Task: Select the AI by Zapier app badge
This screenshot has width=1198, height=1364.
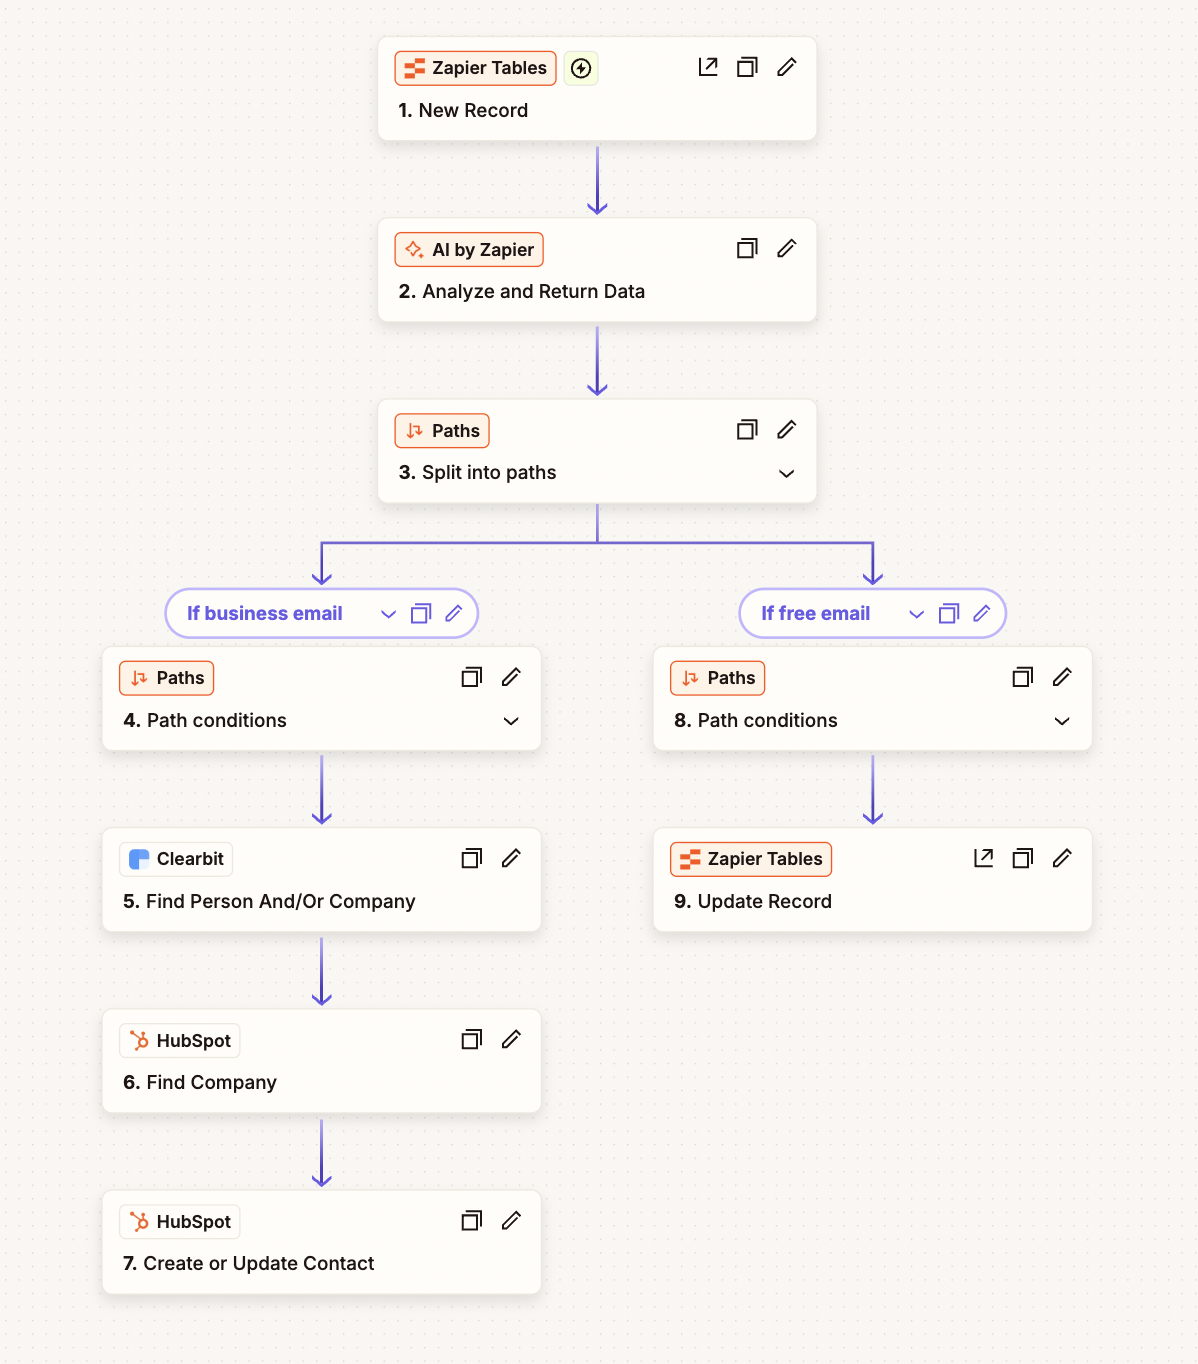Action: 469,249
